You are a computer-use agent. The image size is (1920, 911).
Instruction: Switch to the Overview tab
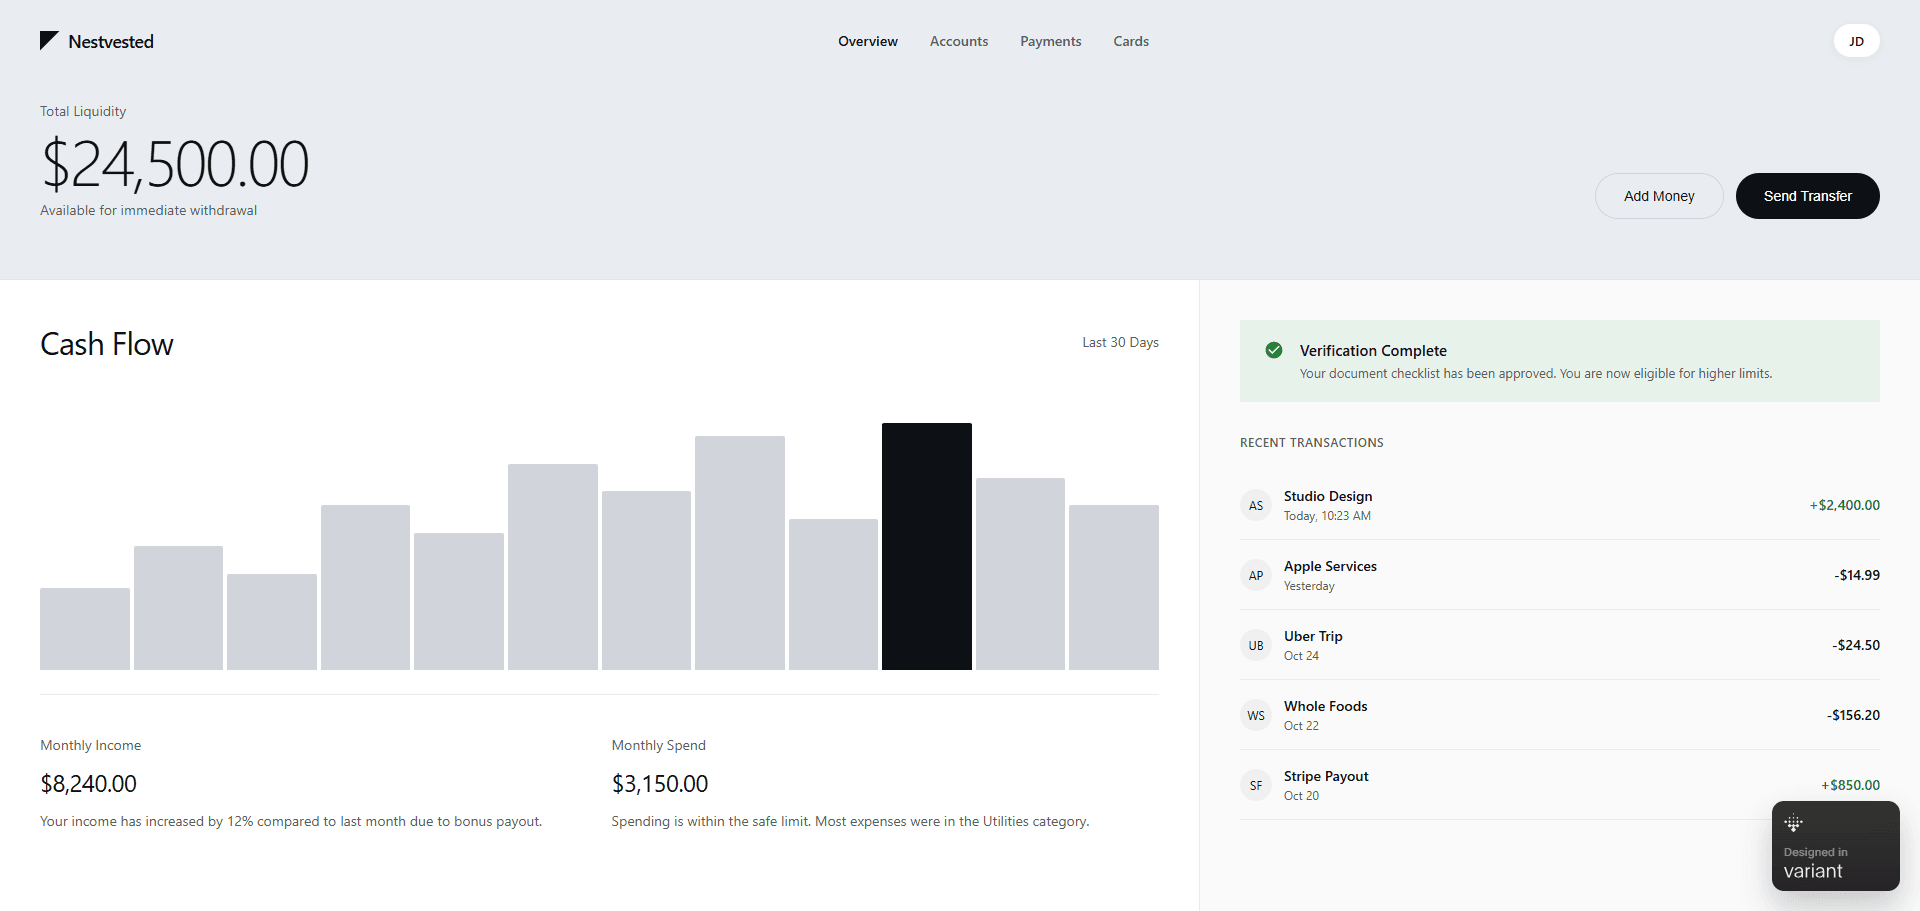coord(867,41)
